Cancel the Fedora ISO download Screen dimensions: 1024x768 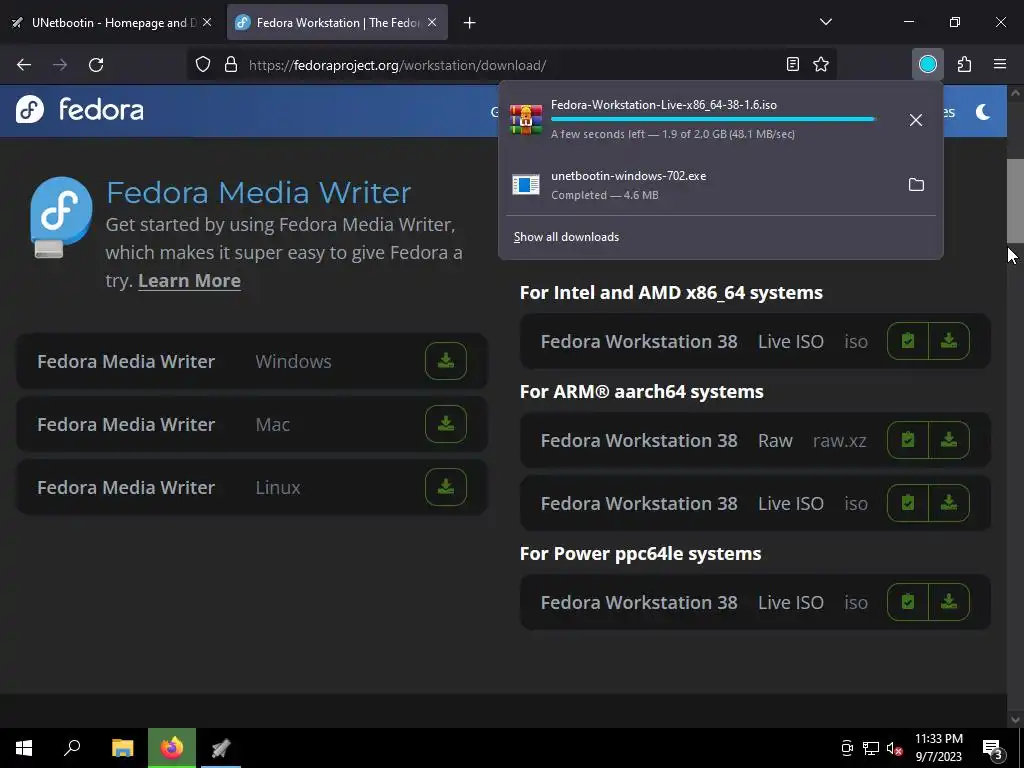coord(916,120)
